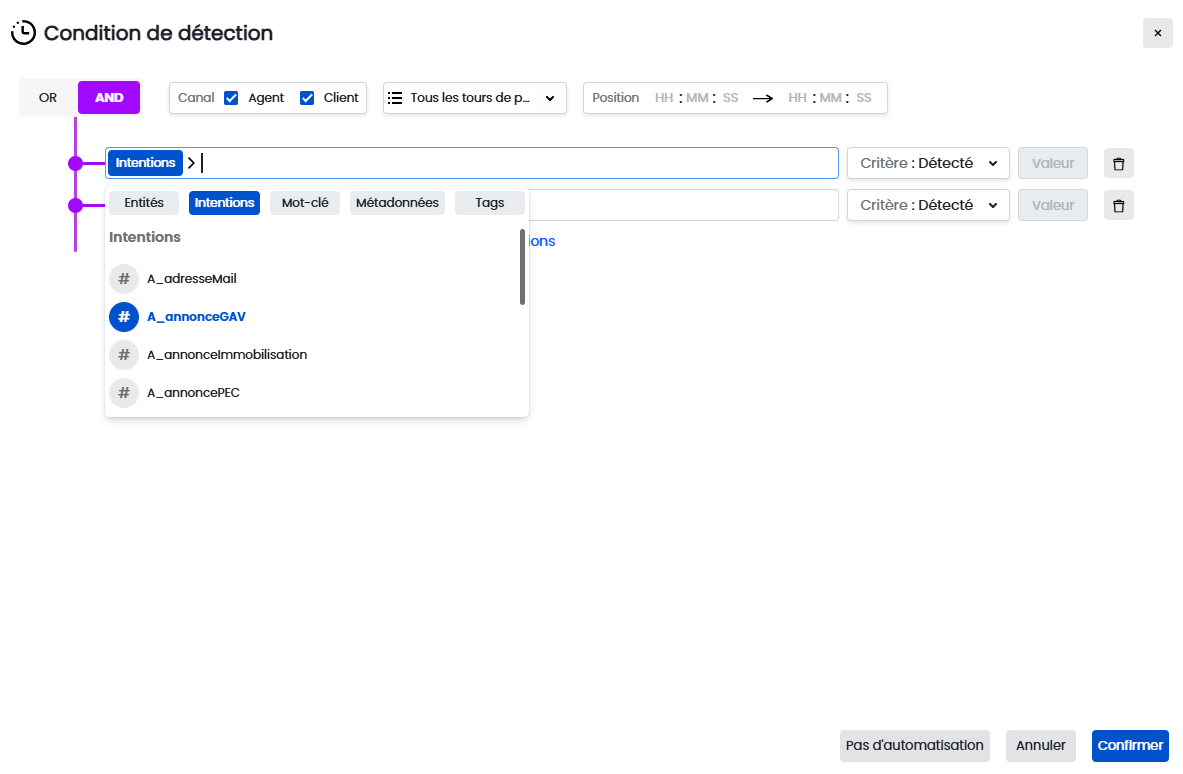Viewport: 1183px width, 774px height.
Task: Click the highlighted A_annonceGAV hash icon
Action: 124,317
